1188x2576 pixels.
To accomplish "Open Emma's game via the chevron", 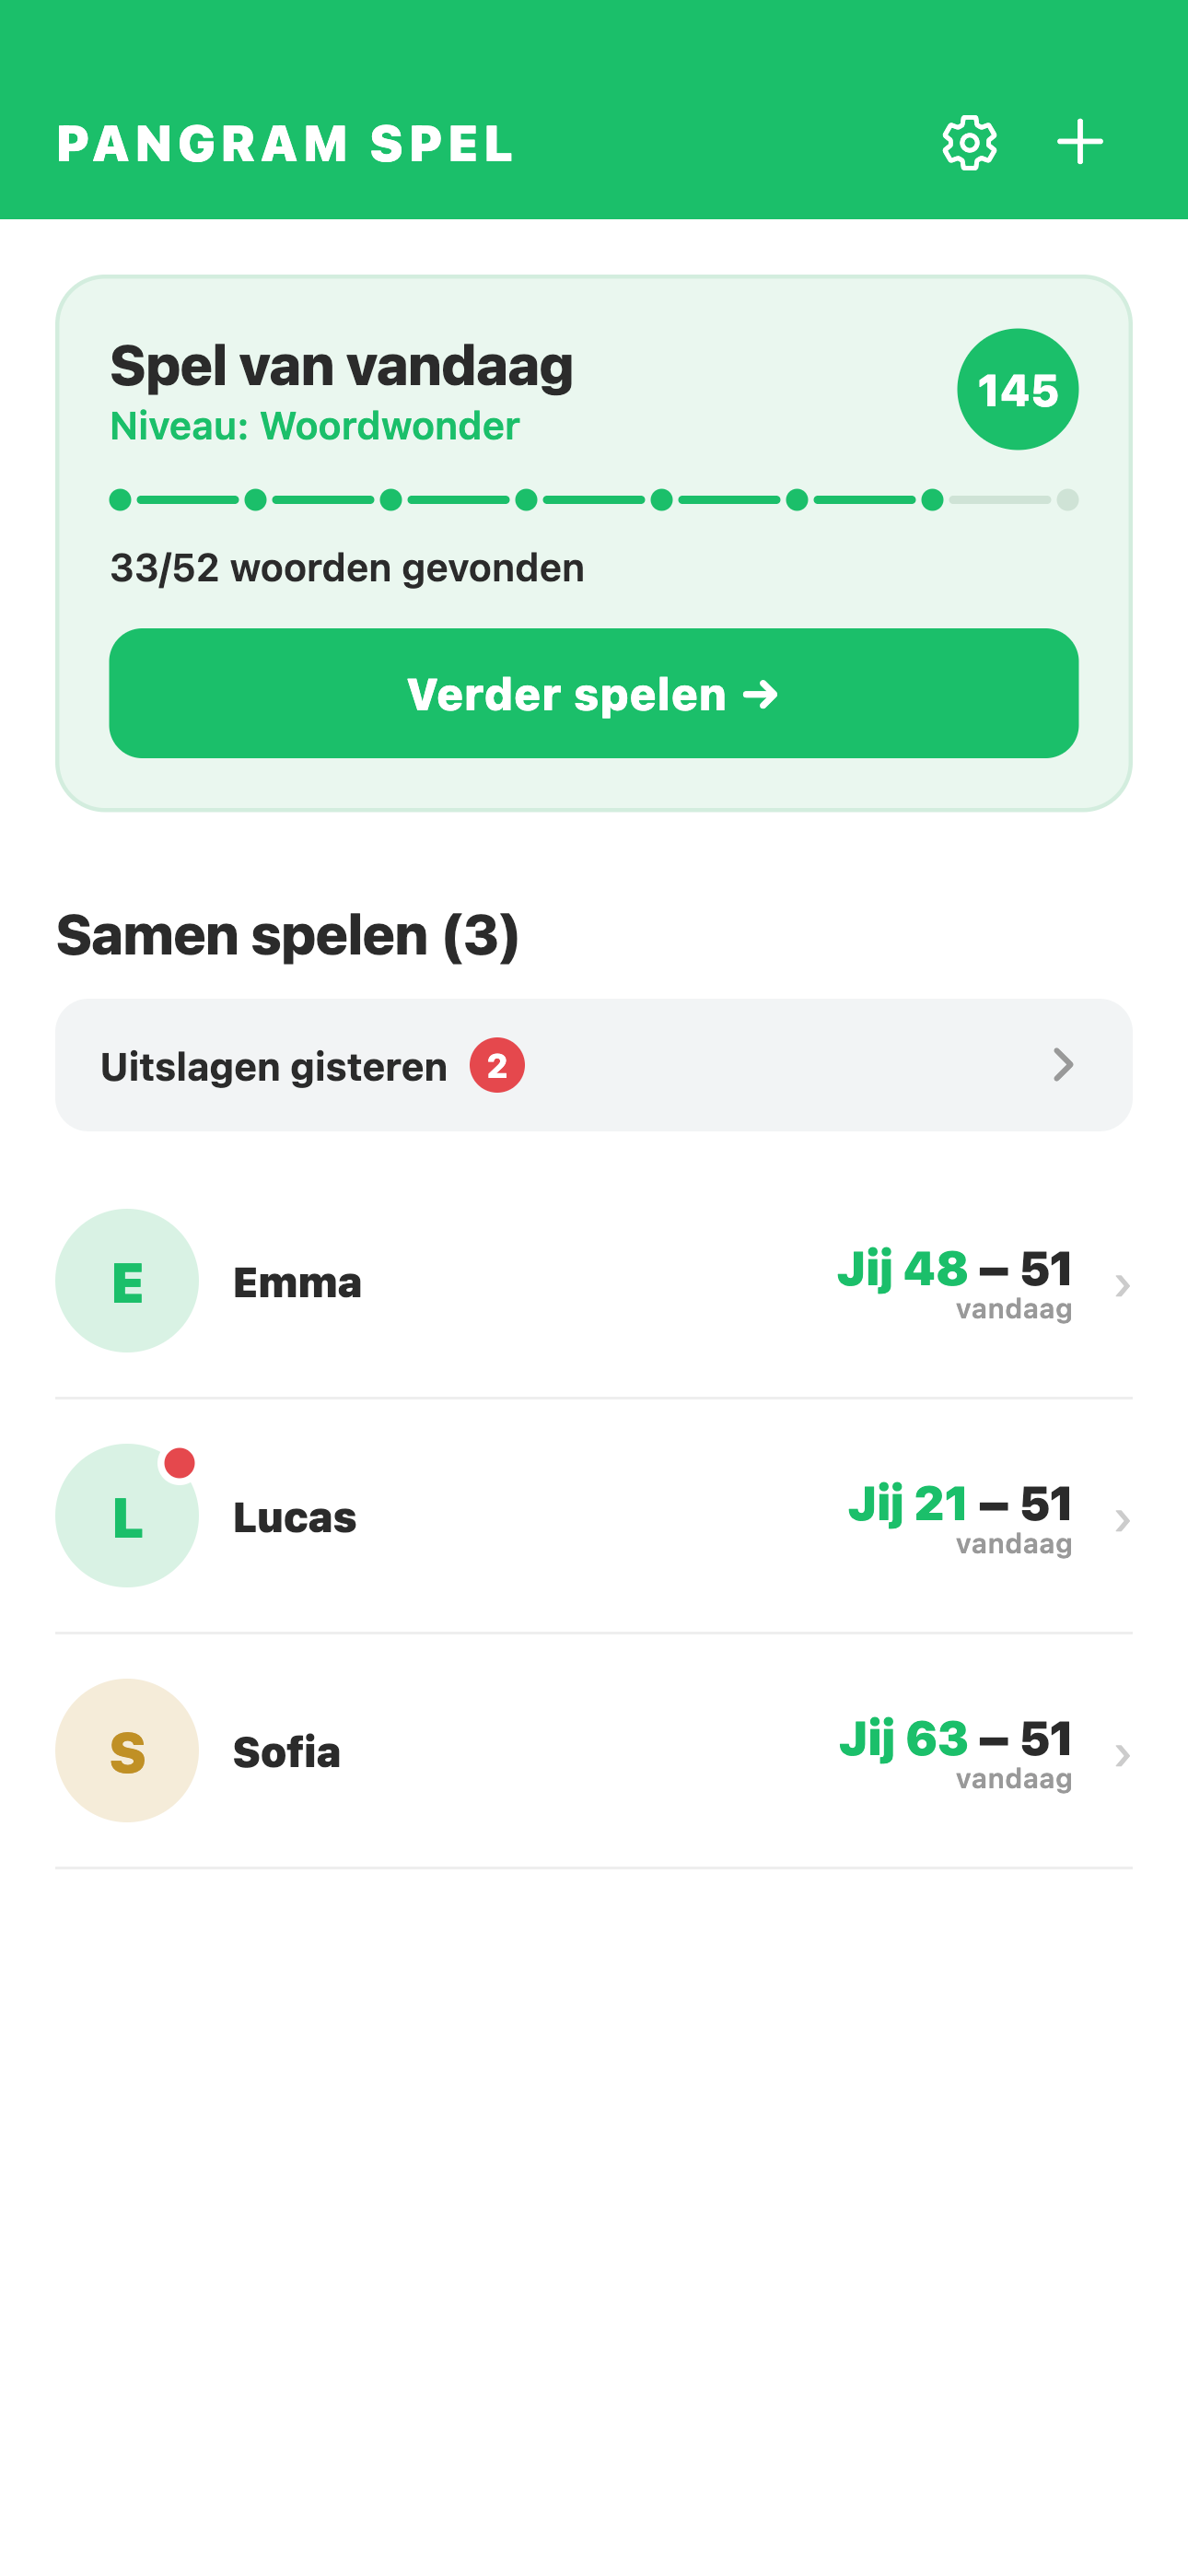I will [x=1122, y=1286].
